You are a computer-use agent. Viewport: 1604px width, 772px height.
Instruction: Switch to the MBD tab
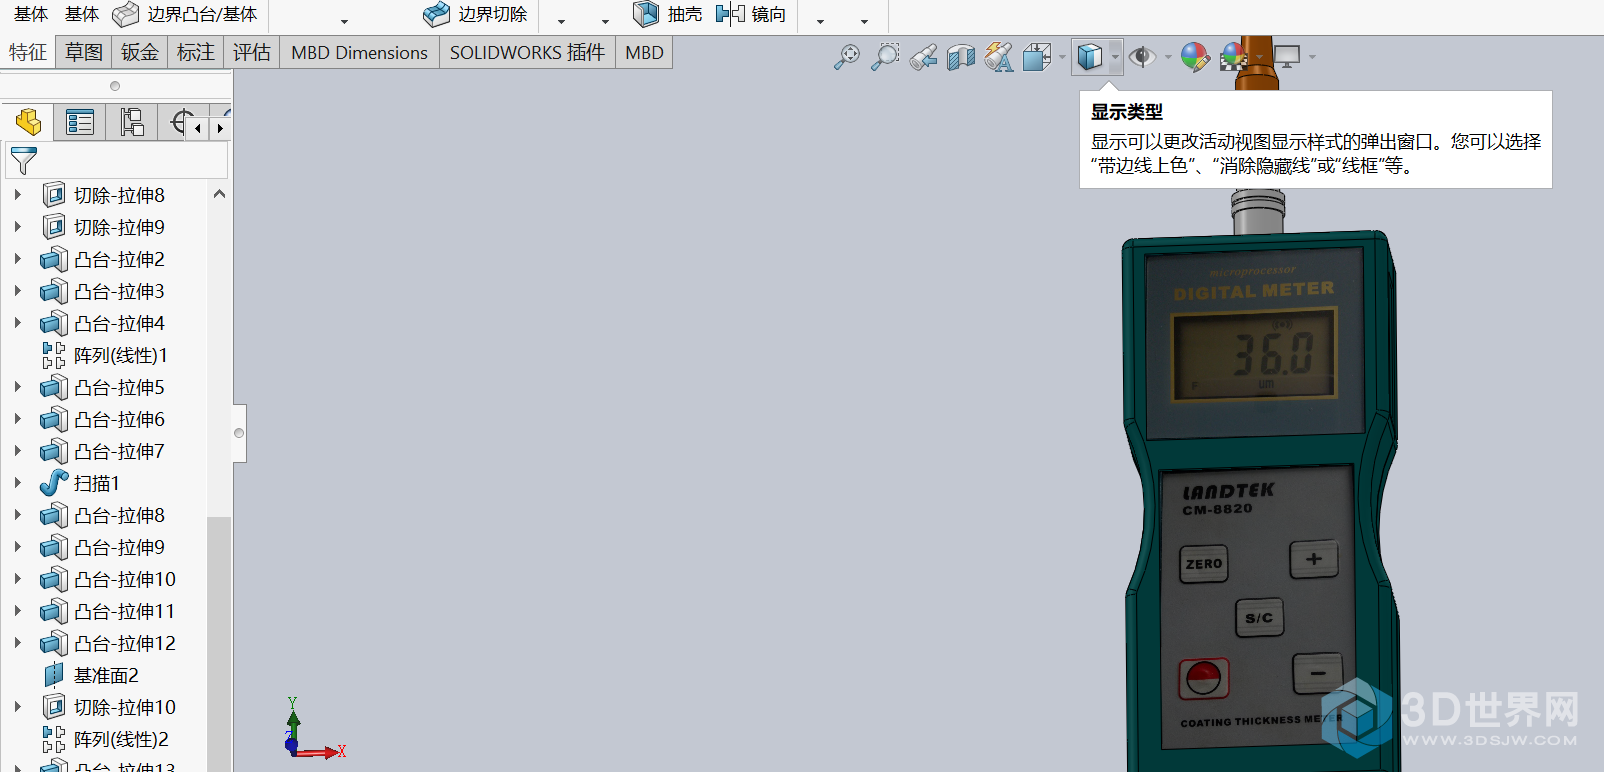click(644, 52)
